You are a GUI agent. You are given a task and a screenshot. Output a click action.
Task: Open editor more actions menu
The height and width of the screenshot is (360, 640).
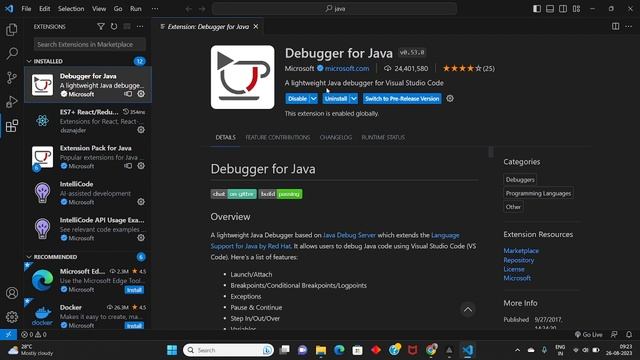coord(628,27)
